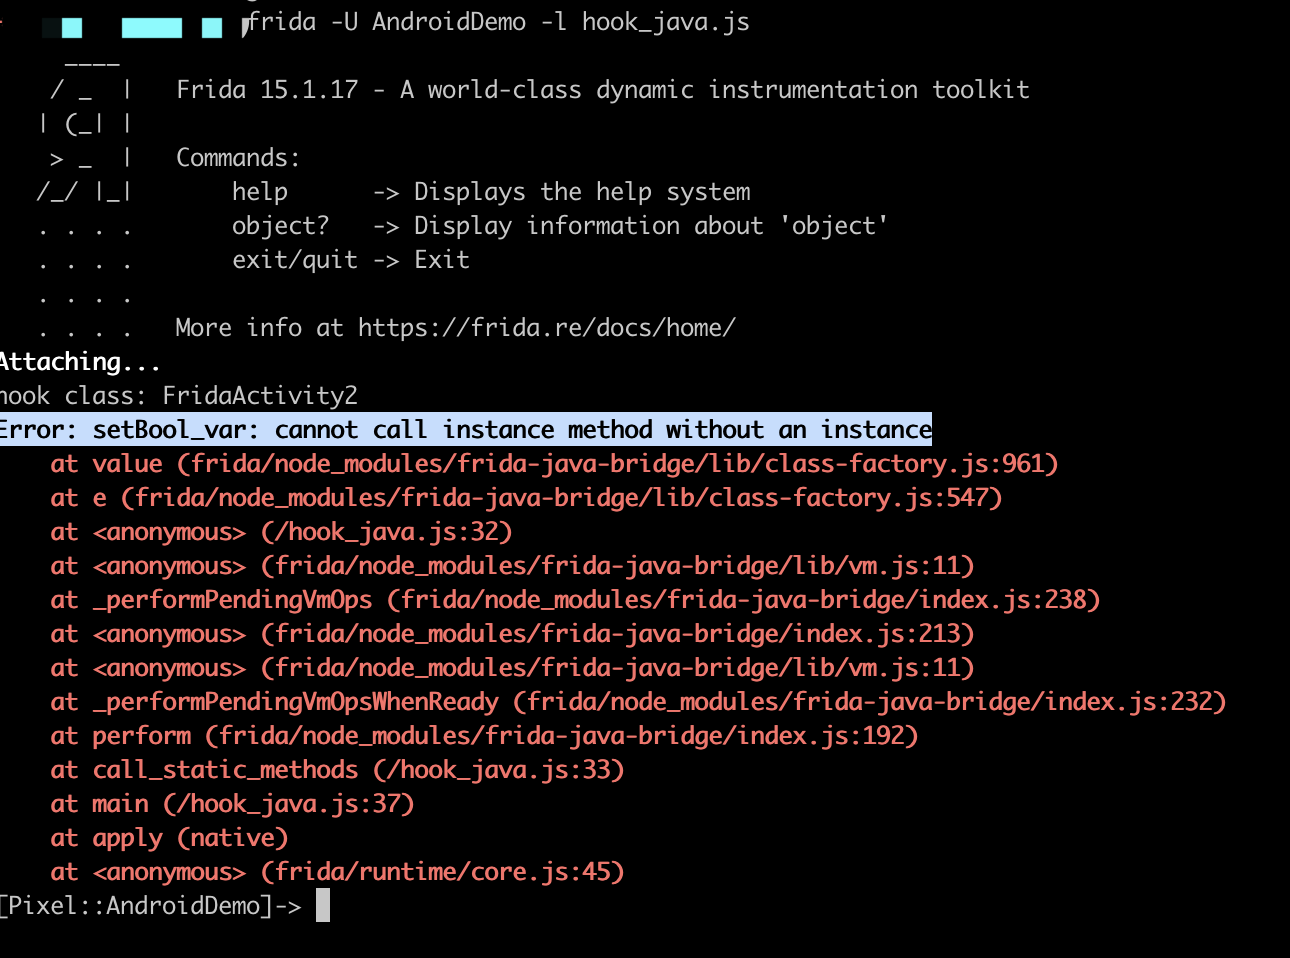Click the Frida 15.1.17 version banner text
The height and width of the screenshot is (958, 1290).
click(602, 90)
